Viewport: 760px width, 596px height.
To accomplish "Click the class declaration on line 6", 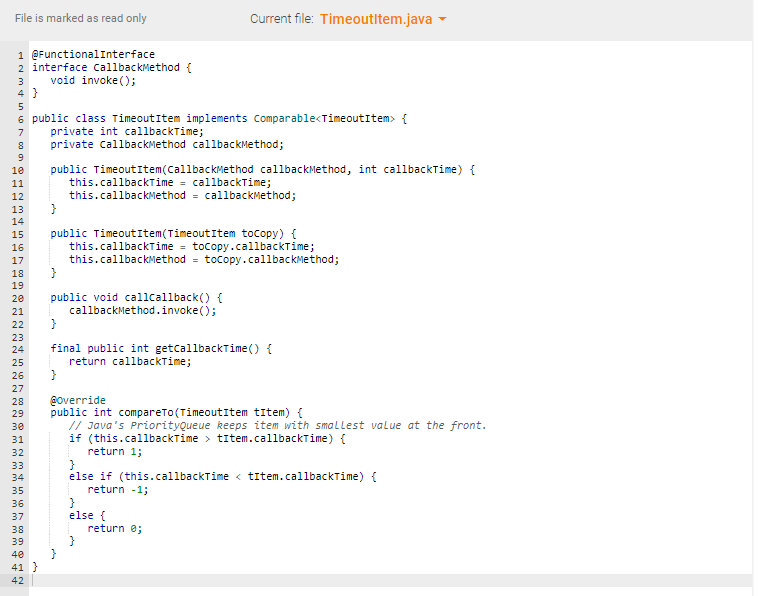I will [x=220, y=119].
